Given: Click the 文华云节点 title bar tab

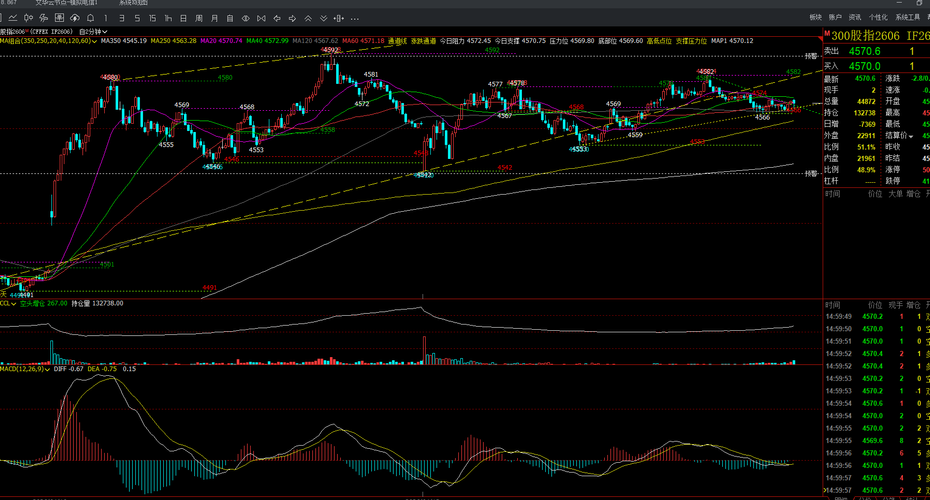Looking at the screenshot, I should [66, 3].
